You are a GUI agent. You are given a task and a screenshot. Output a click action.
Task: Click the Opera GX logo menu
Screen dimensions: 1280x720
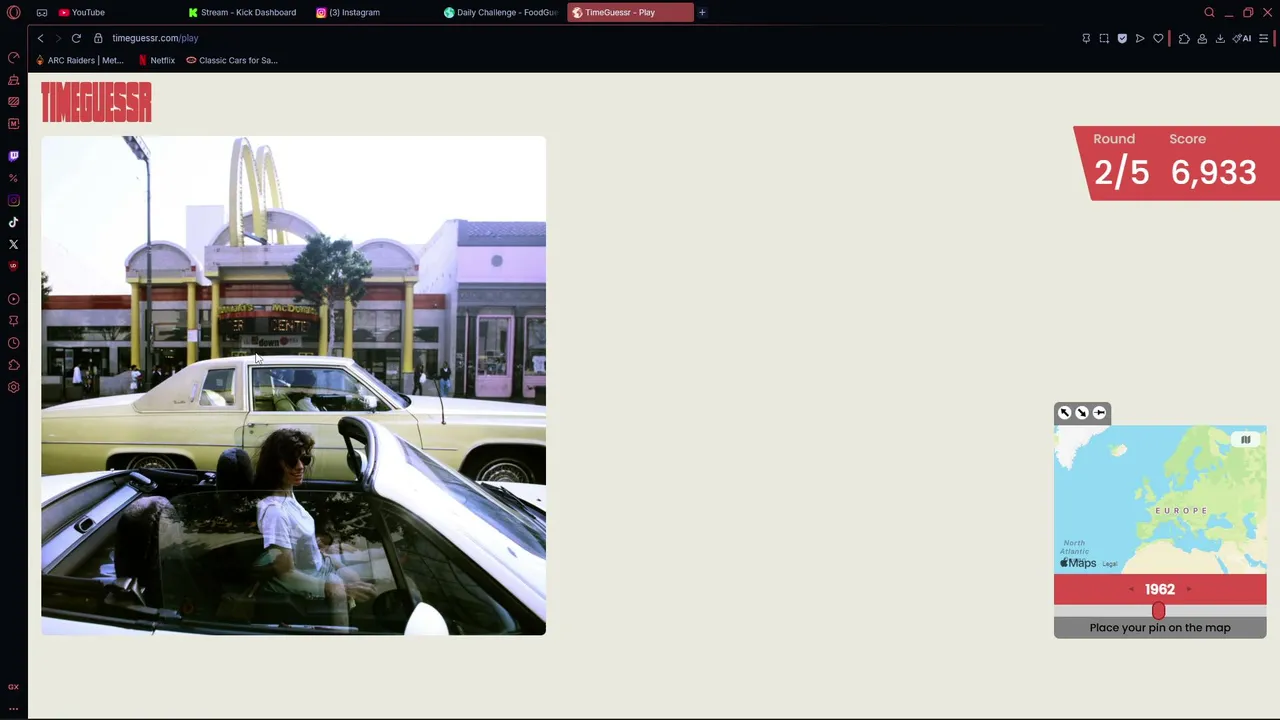point(13,12)
